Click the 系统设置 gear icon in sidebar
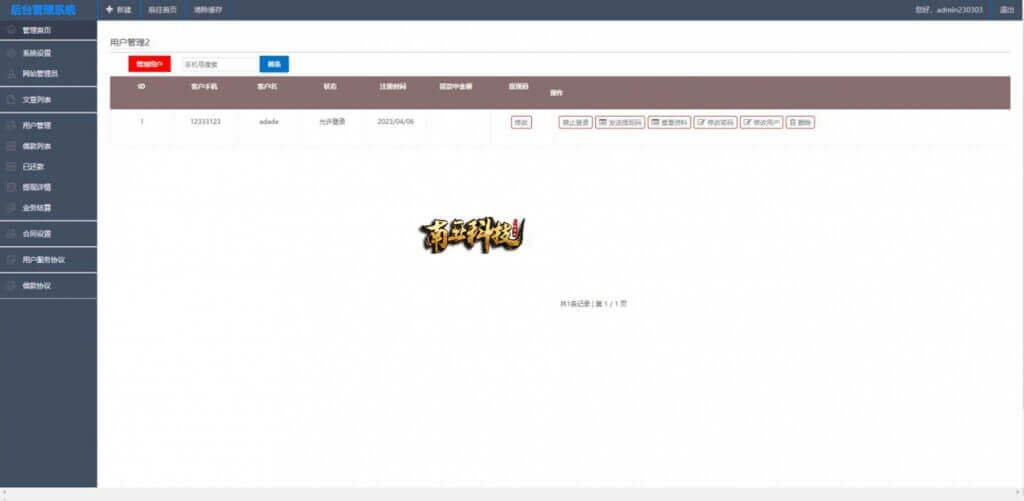The image size is (1024, 501). click(11, 52)
